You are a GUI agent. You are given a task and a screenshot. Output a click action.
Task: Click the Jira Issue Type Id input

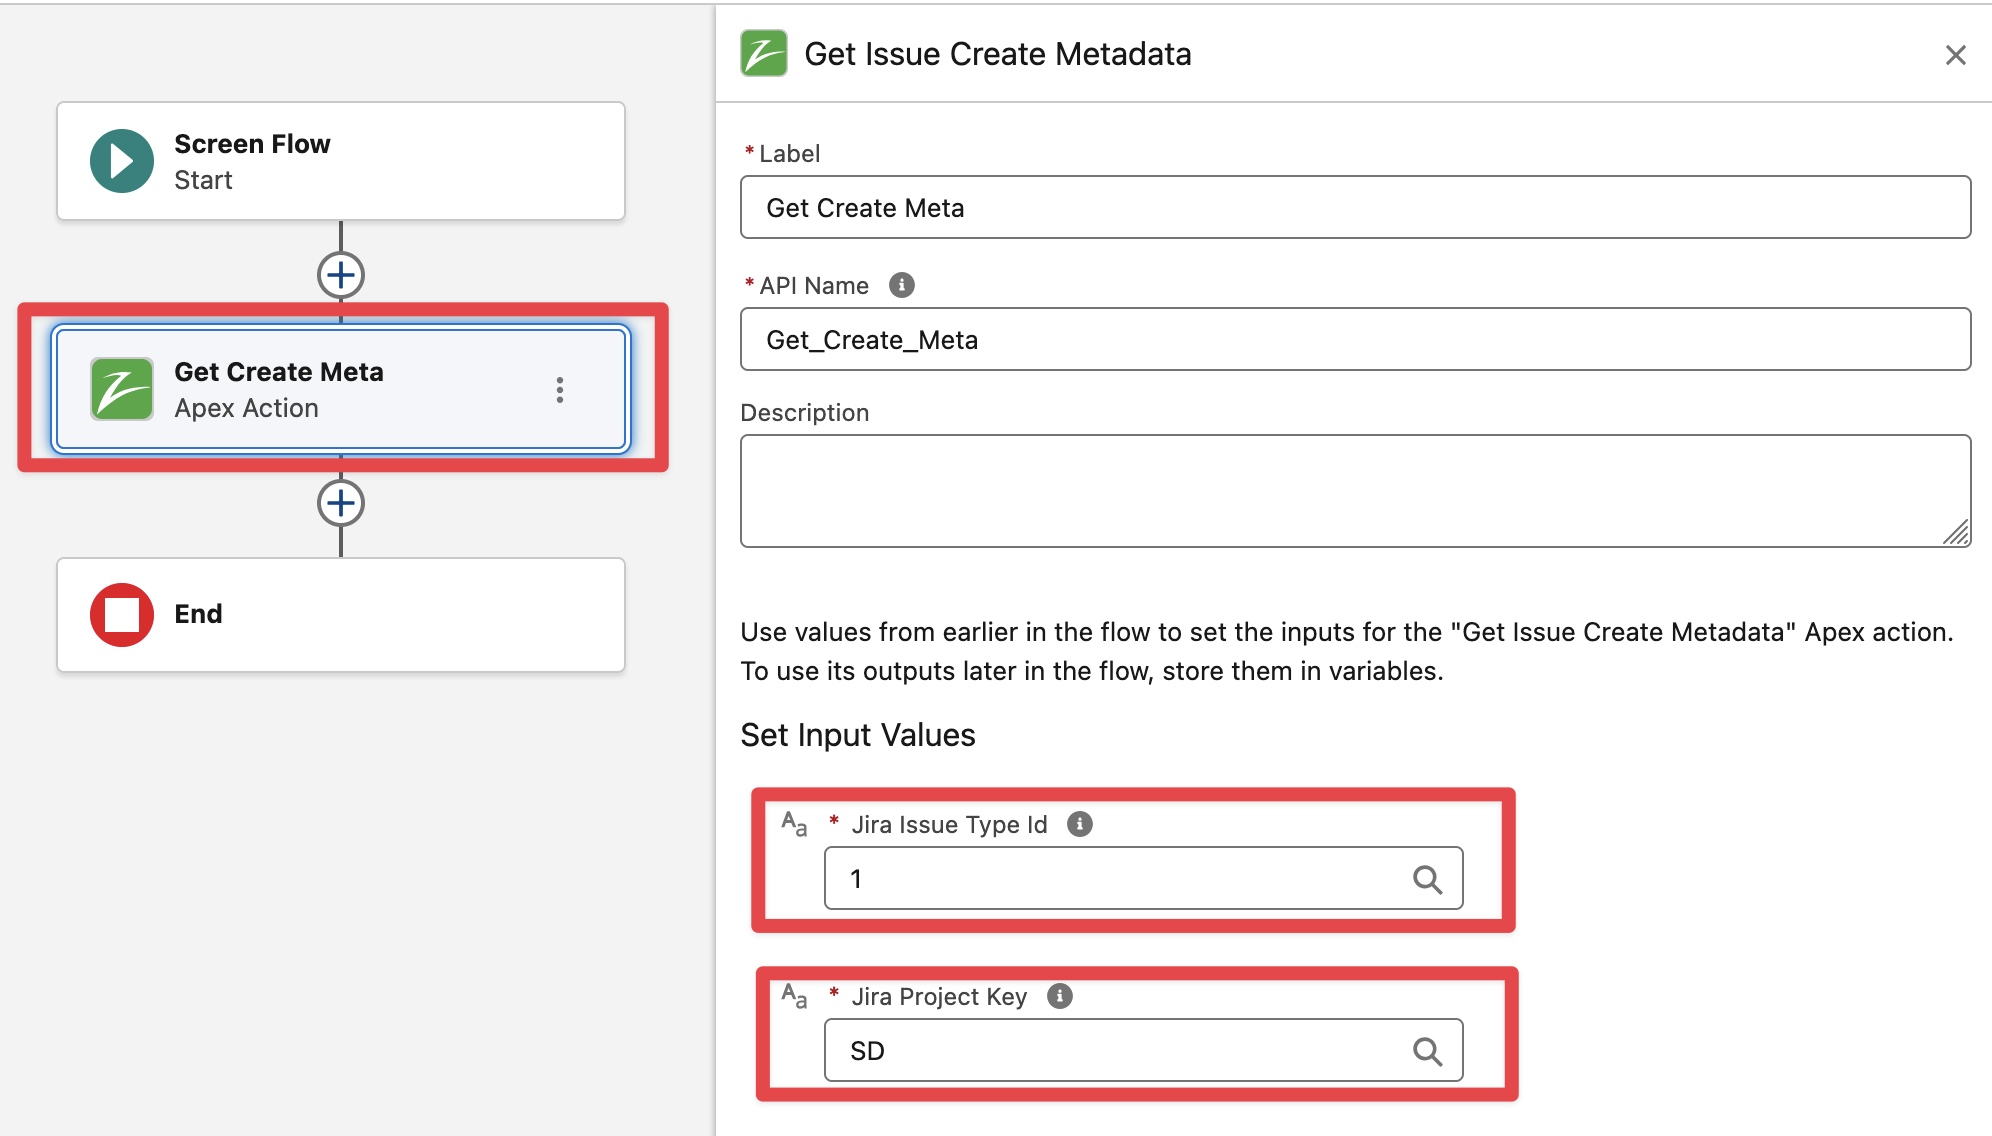(x=1120, y=879)
